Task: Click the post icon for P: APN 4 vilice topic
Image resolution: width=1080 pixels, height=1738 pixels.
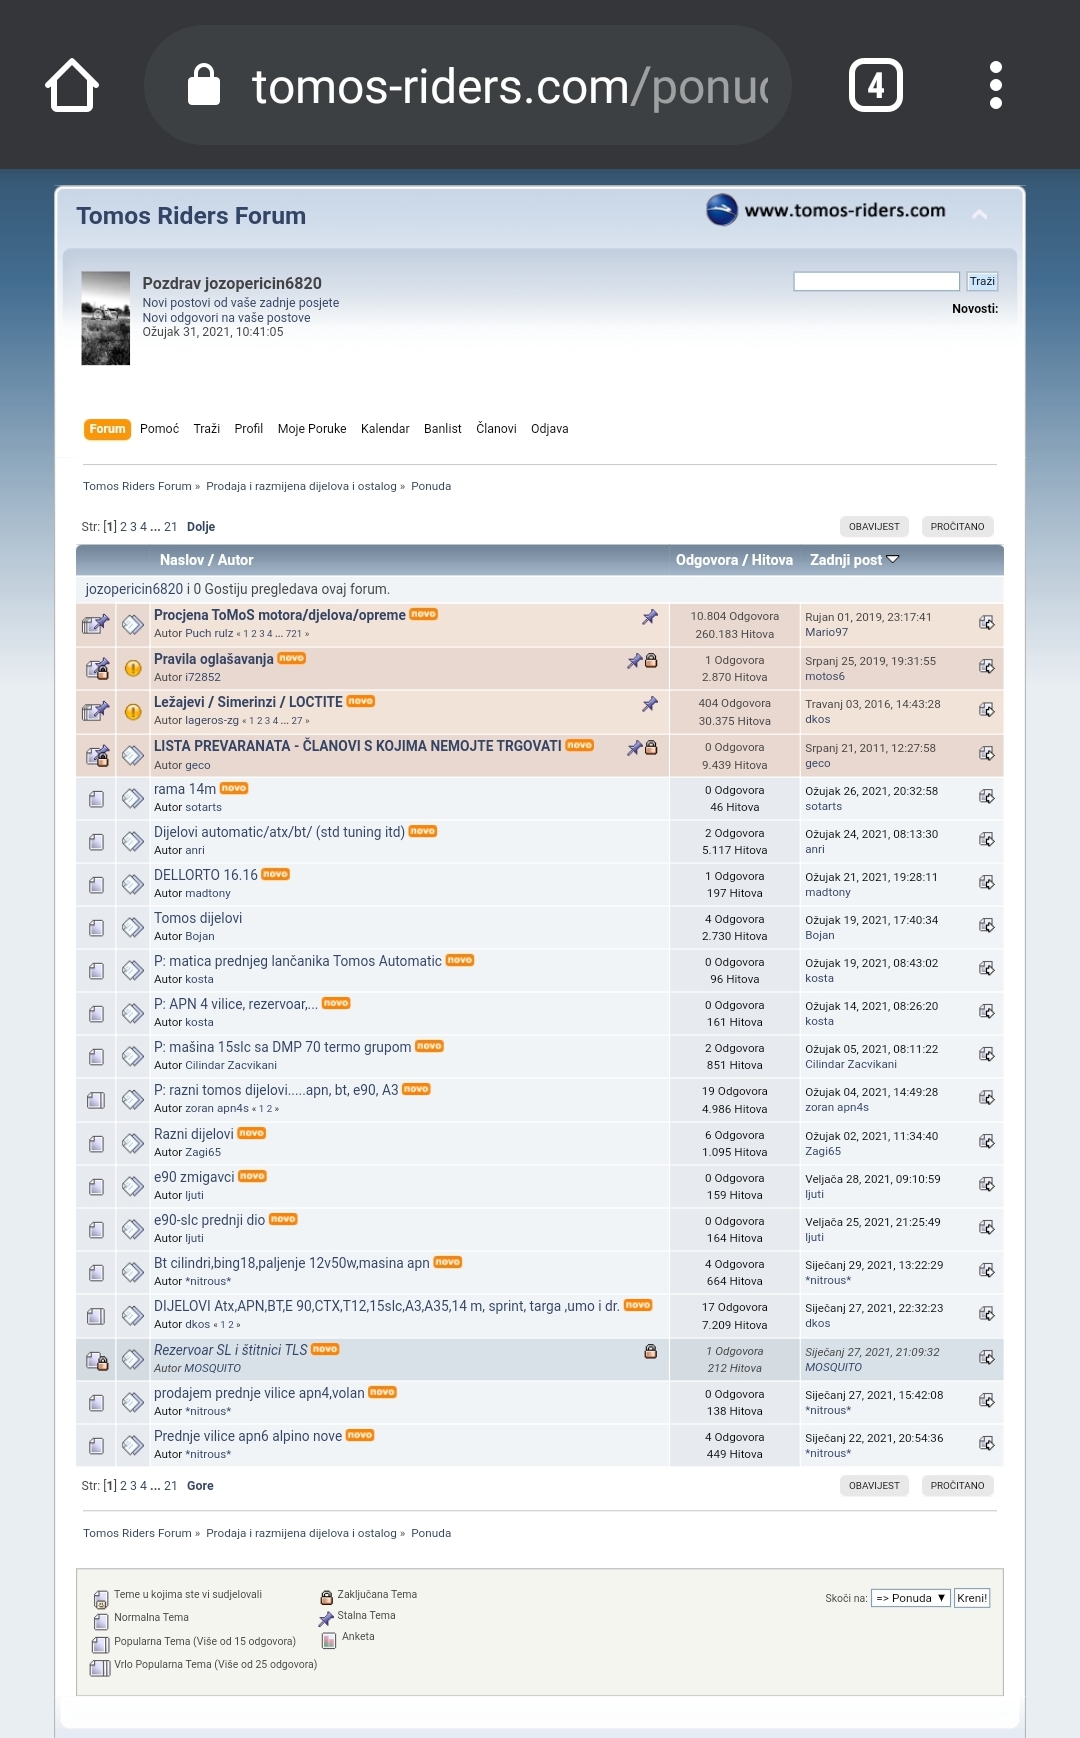Action: [133, 1013]
